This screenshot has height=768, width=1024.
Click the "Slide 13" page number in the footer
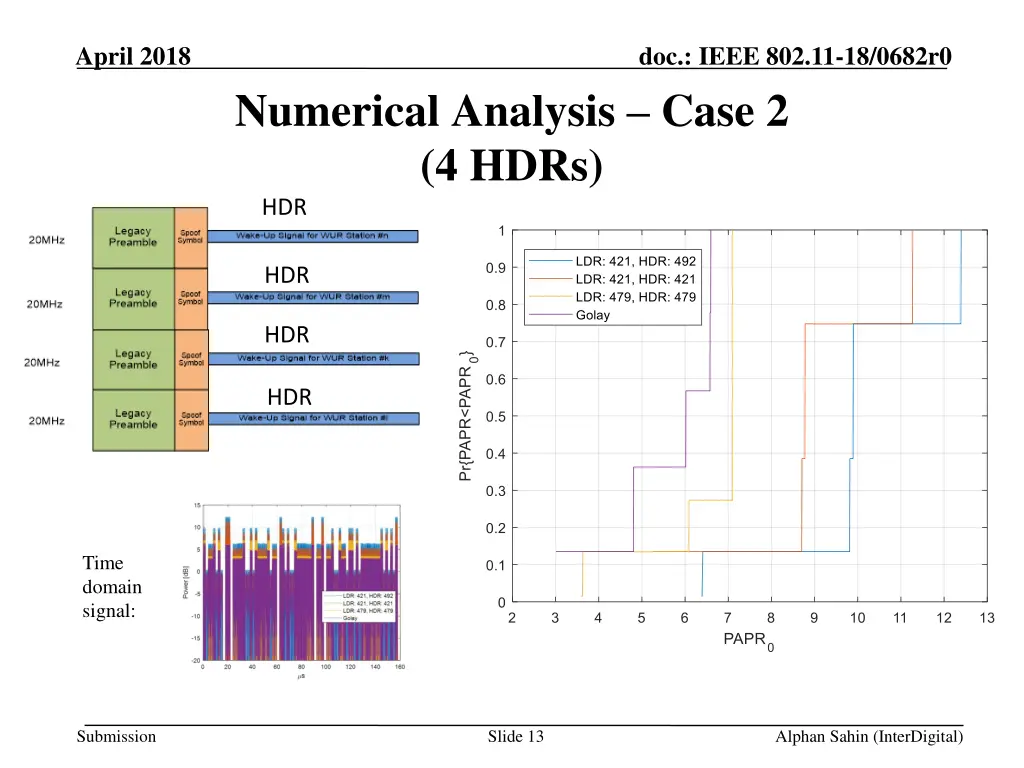click(515, 737)
